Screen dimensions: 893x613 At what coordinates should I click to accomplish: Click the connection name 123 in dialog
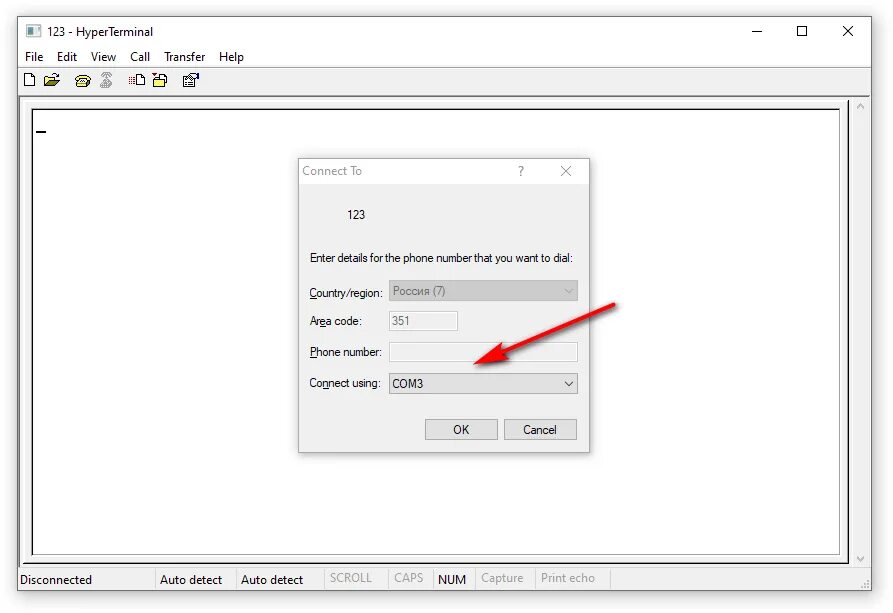click(356, 215)
